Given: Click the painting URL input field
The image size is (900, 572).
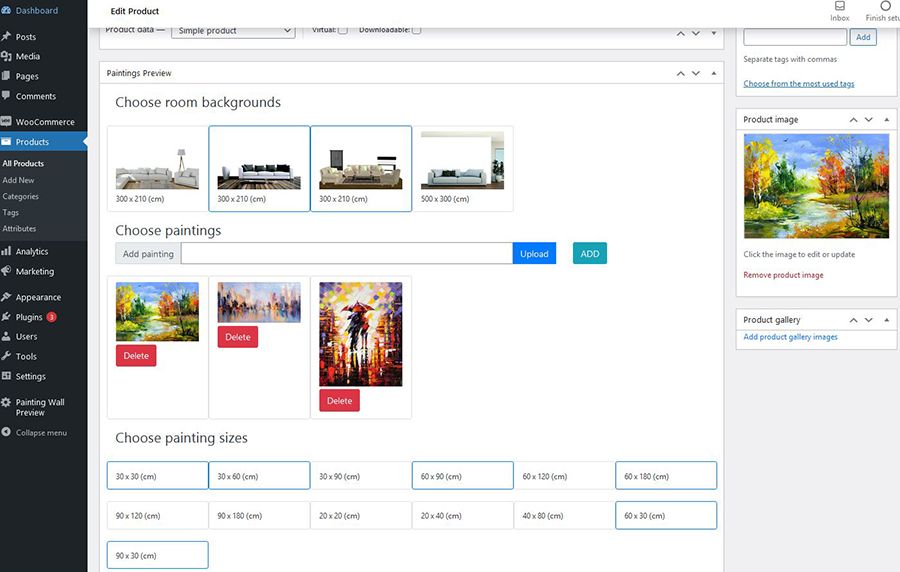Looking at the screenshot, I should [x=347, y=254].
